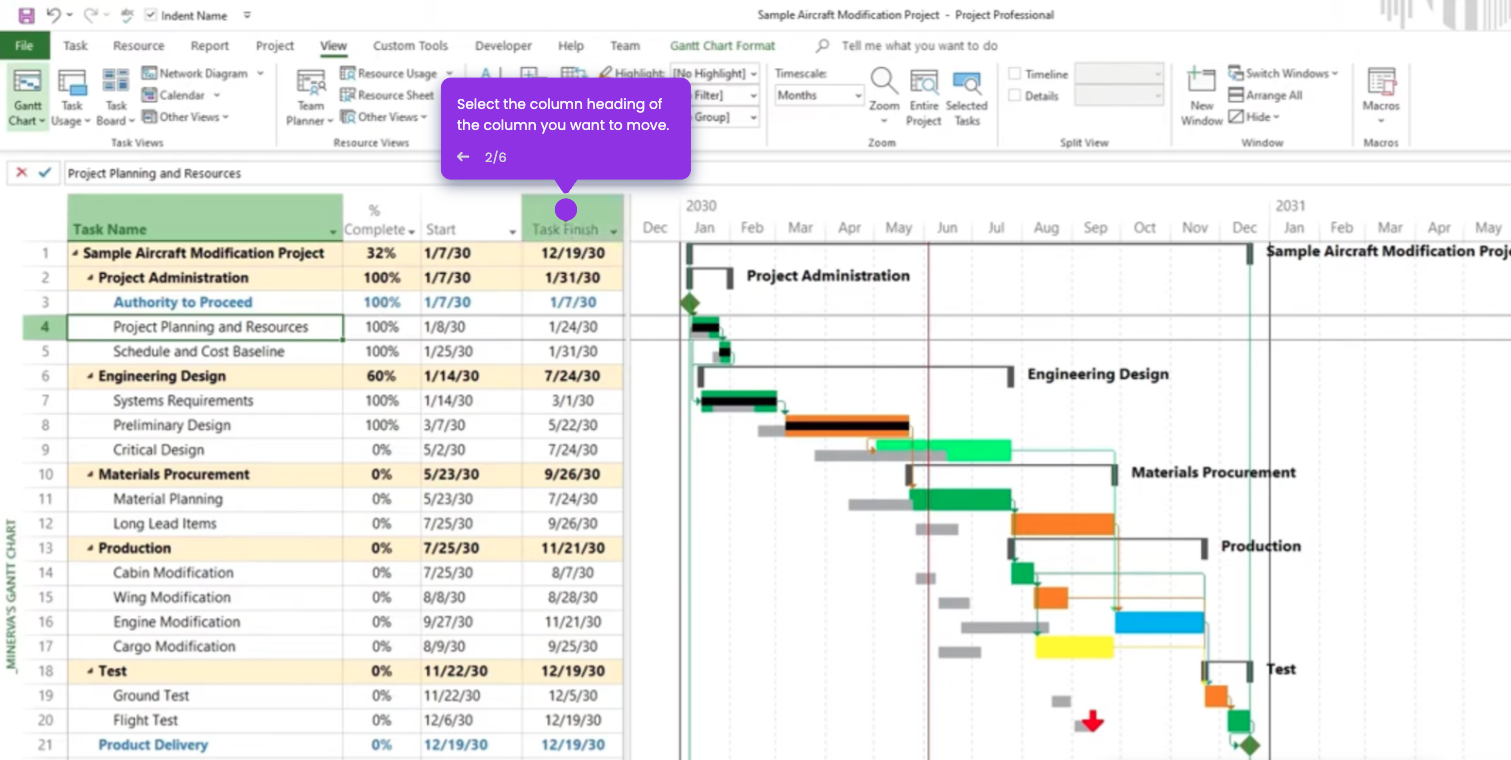Click the Tell me what you want search box
The height and width of the screenshot is (760, 1511).
point(919,46)
